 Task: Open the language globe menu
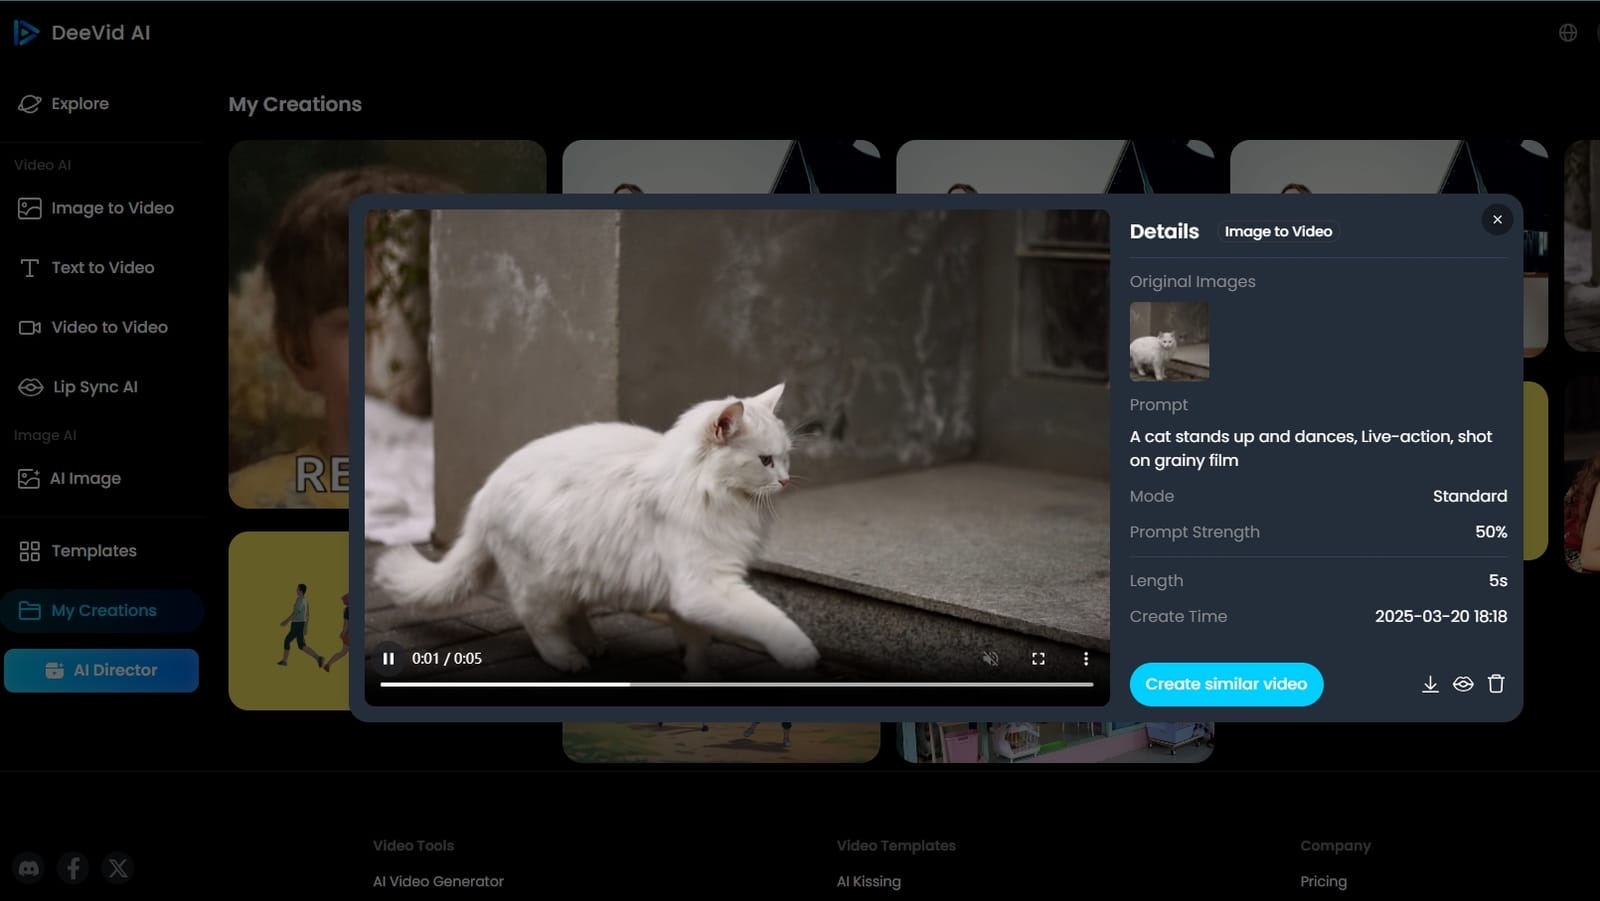tap(1570, 31)
